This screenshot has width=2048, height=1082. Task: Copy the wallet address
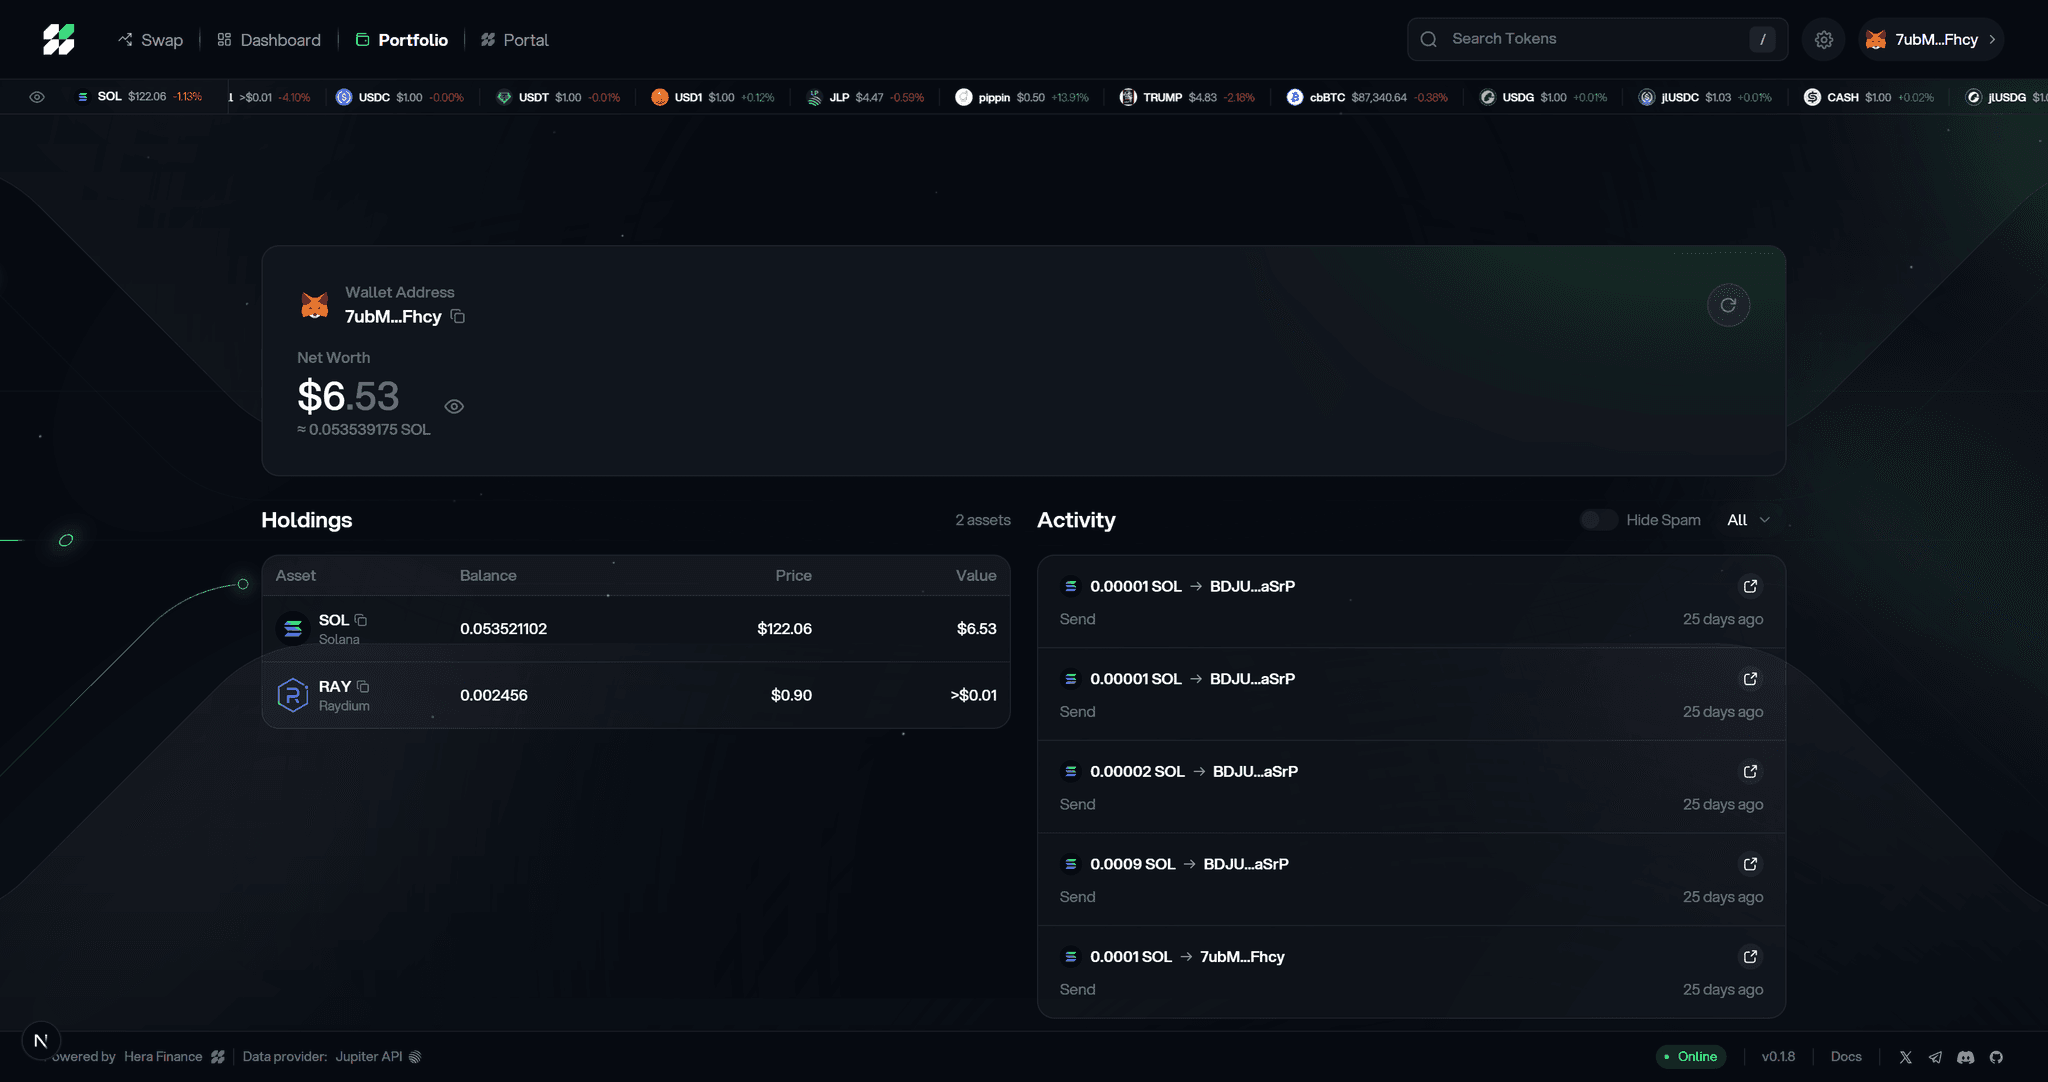coord(459,316)
